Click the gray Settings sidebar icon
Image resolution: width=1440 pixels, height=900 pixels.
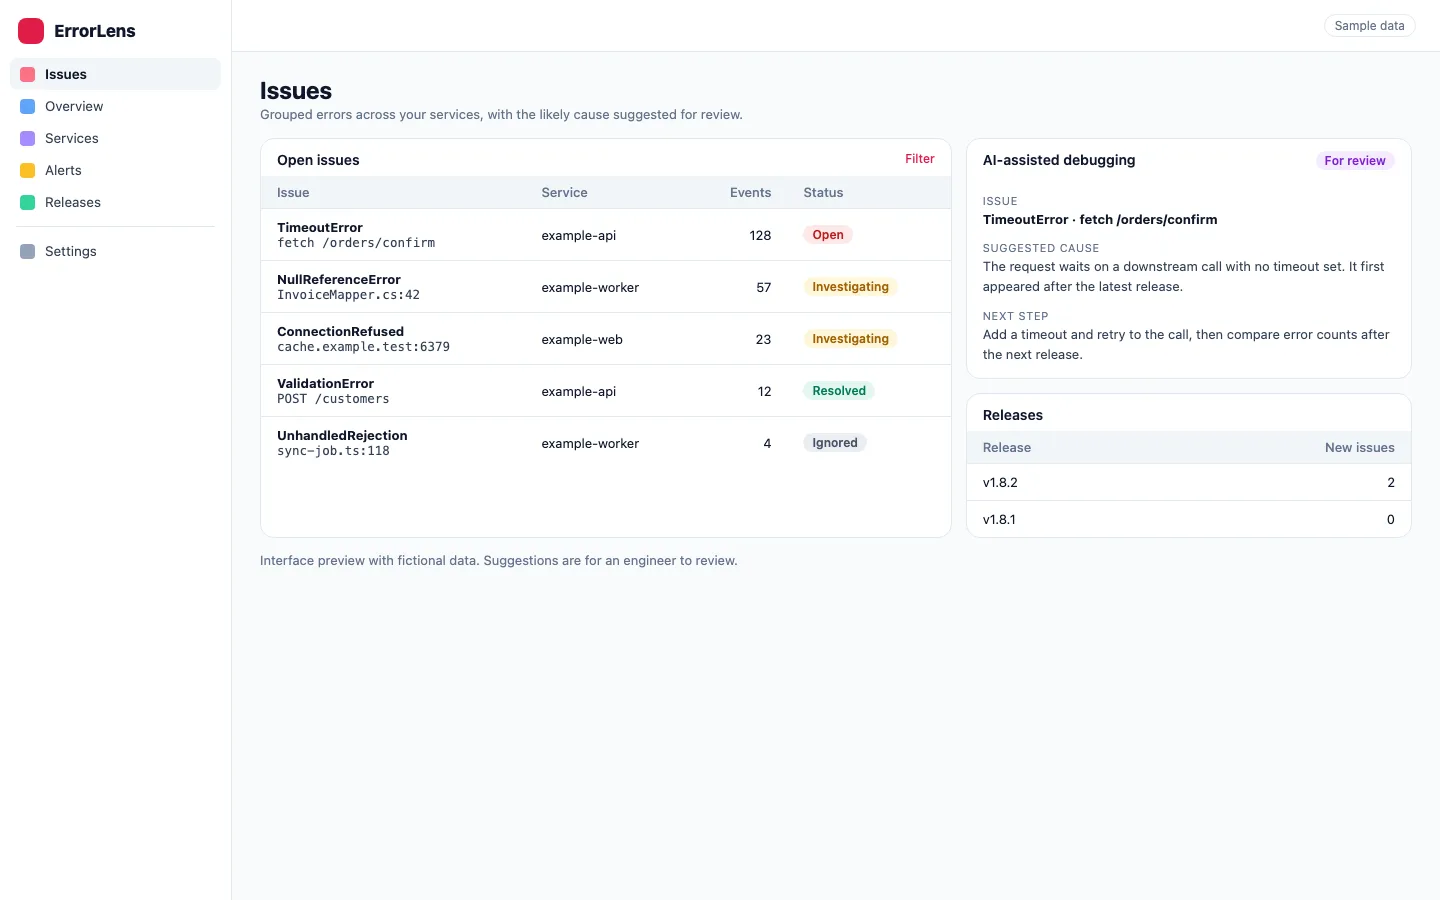28,251
